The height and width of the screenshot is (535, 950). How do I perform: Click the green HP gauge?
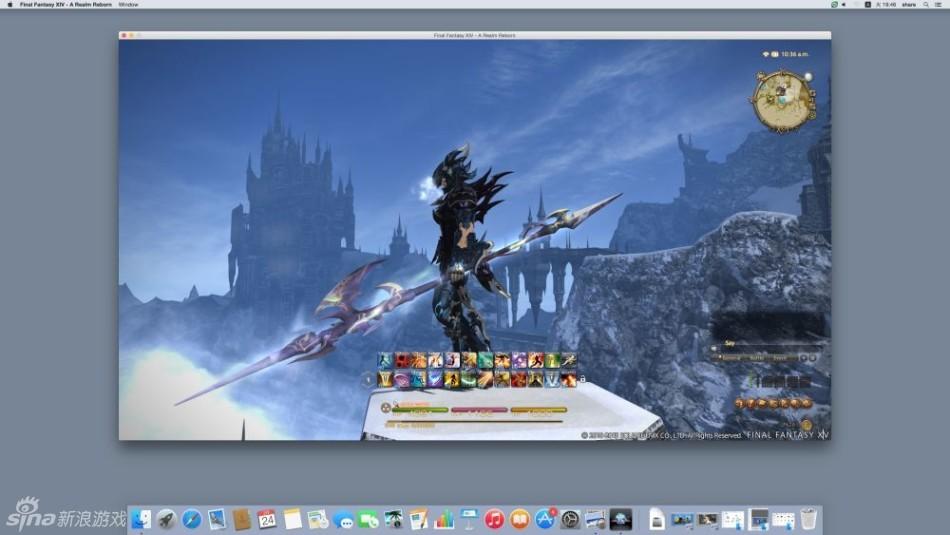pyautogui.click(x=420, y=410)
